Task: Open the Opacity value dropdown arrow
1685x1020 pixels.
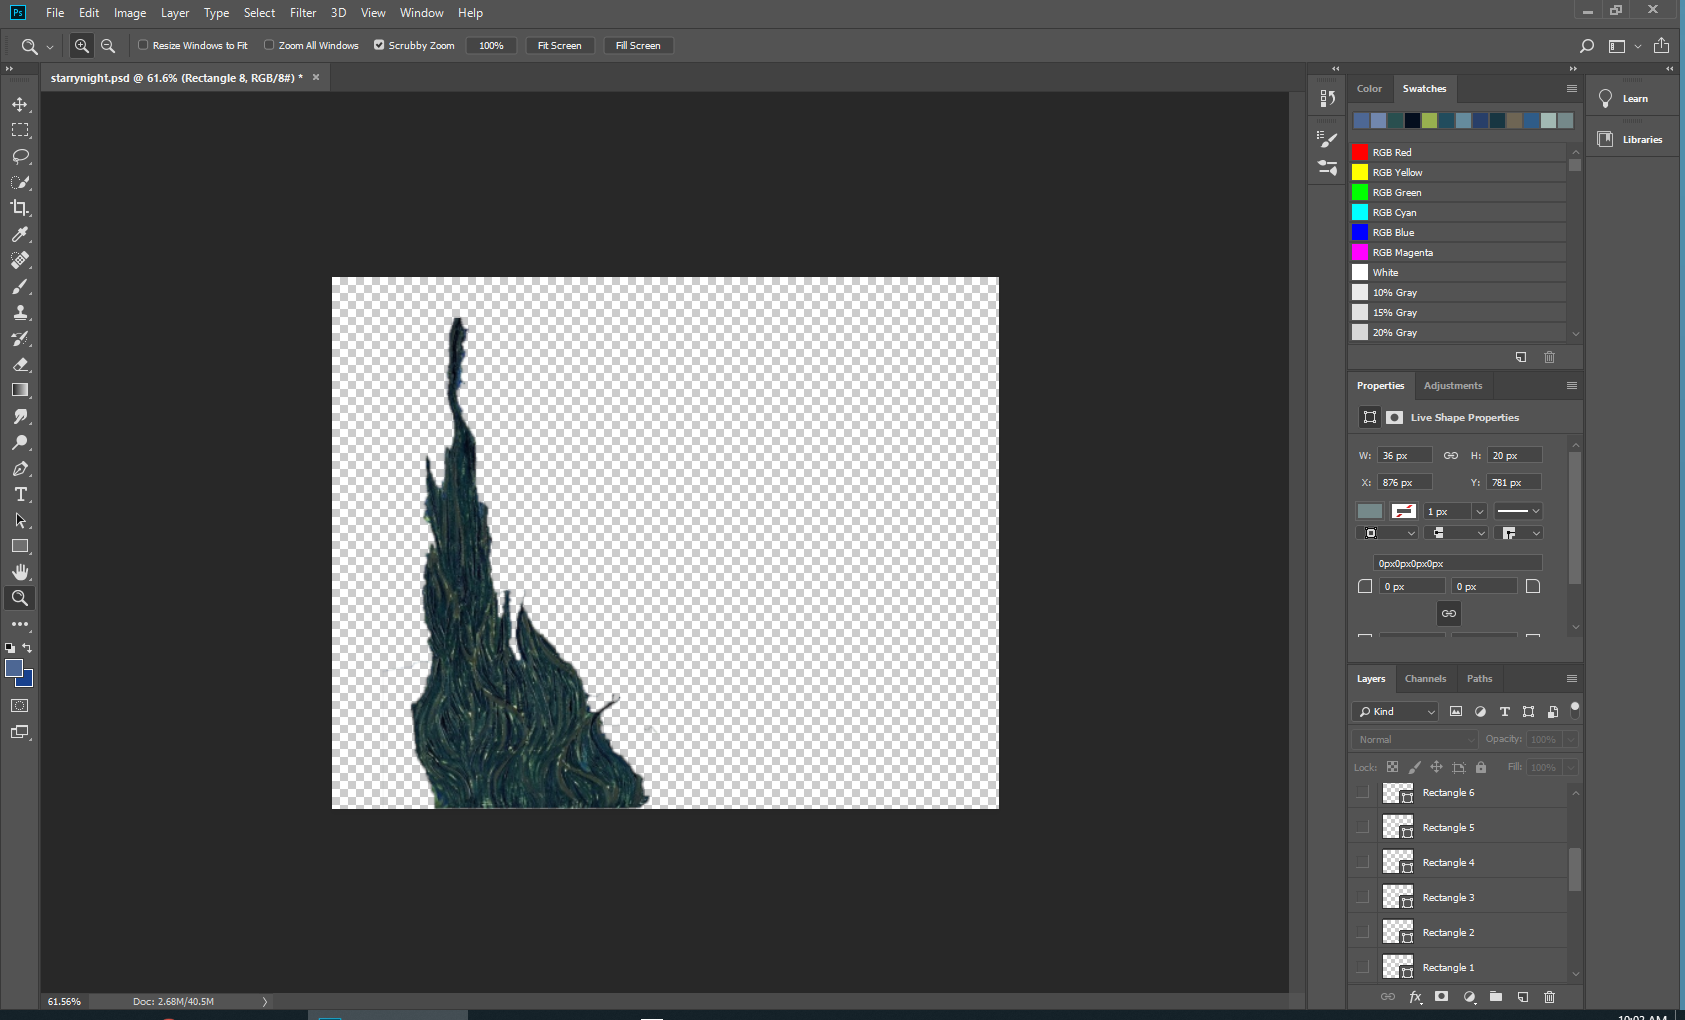Action: point(1571,740)
